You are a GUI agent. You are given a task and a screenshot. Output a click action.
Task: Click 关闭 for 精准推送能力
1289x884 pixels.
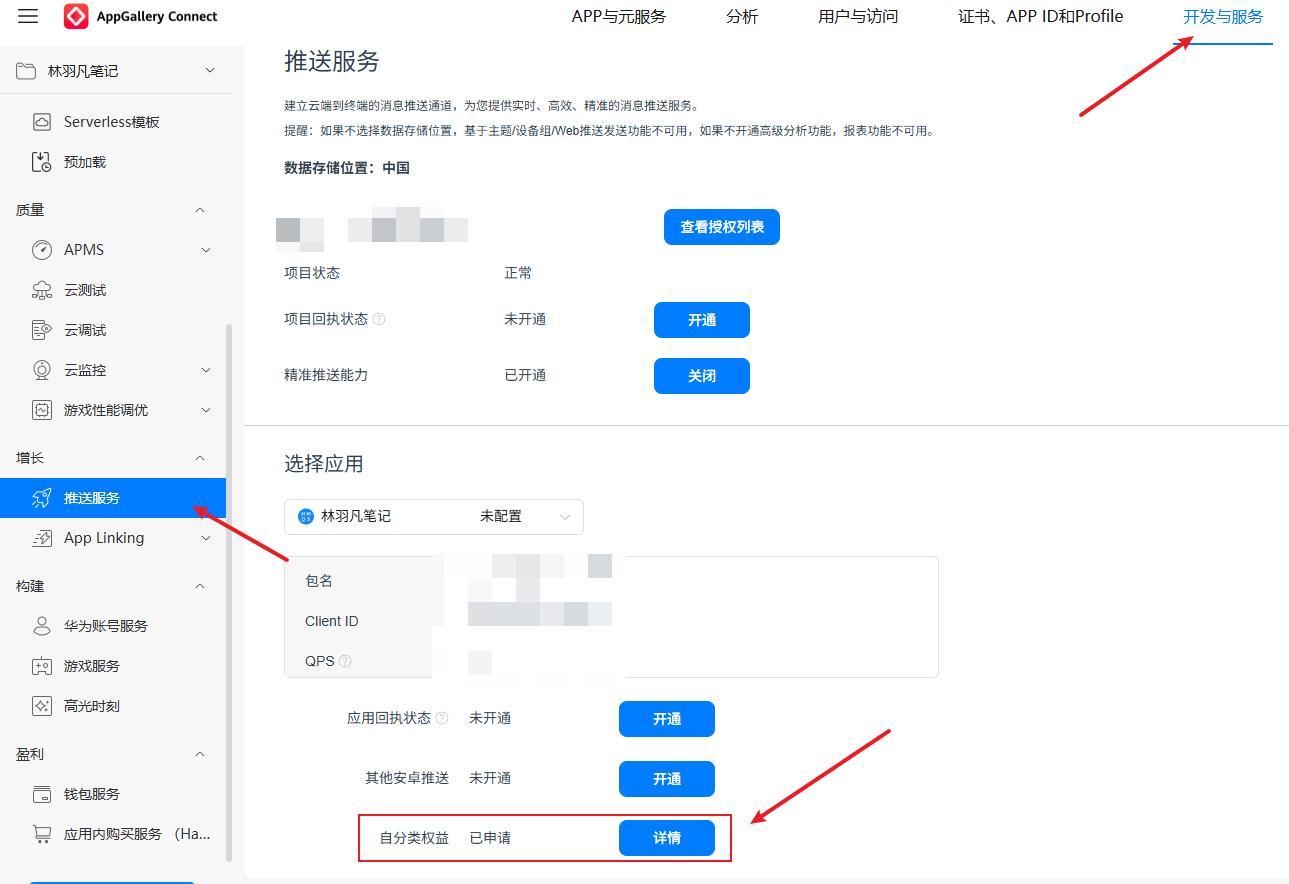tap(702, 376)
